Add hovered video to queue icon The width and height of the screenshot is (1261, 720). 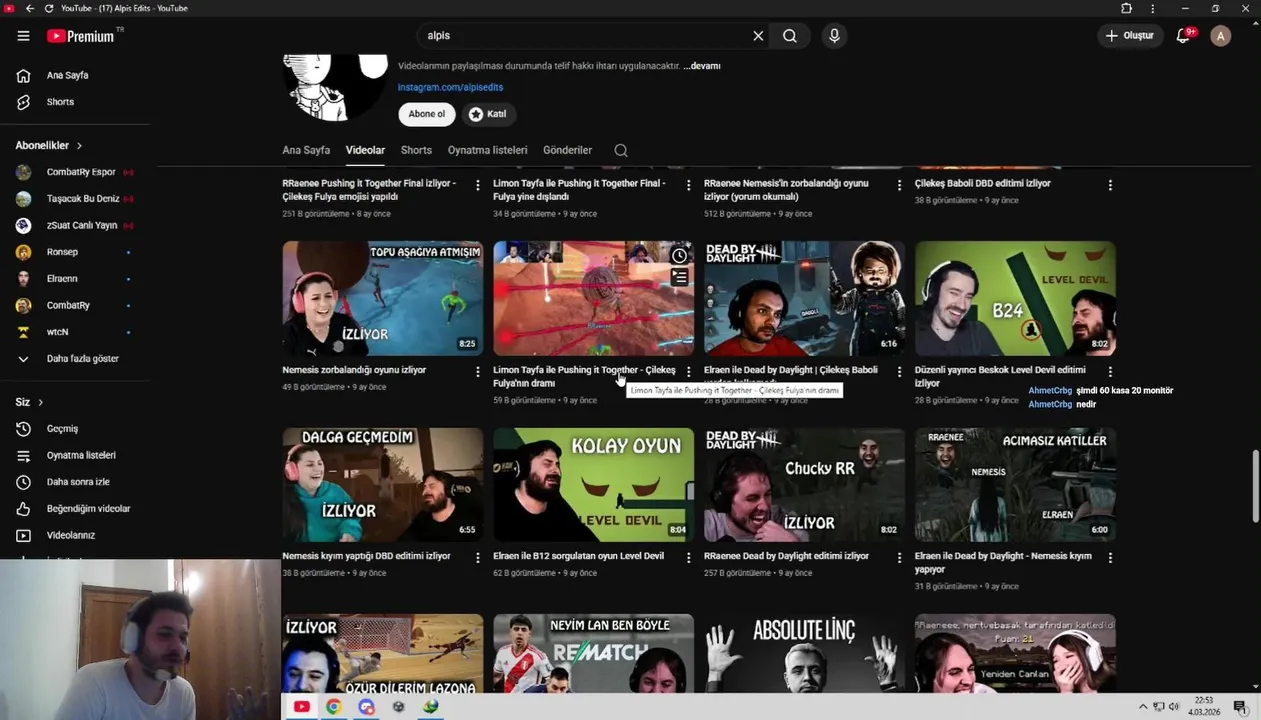[679, 277]
